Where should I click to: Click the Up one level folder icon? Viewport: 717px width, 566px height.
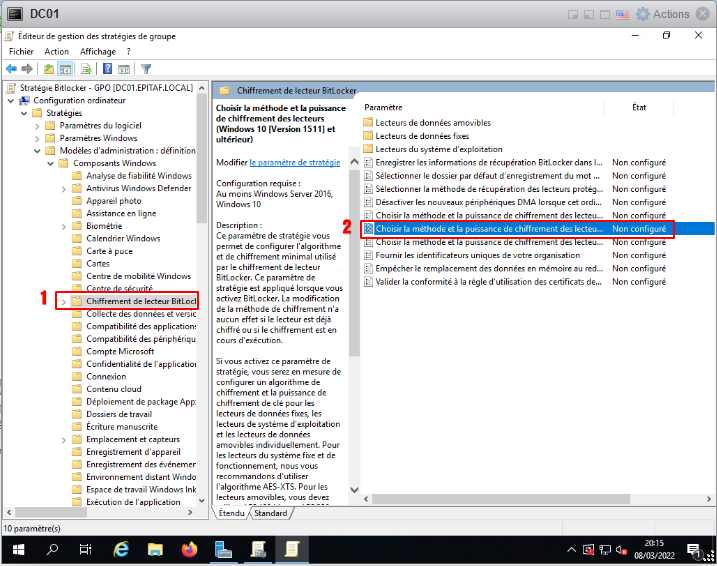[x=48, y=69]
